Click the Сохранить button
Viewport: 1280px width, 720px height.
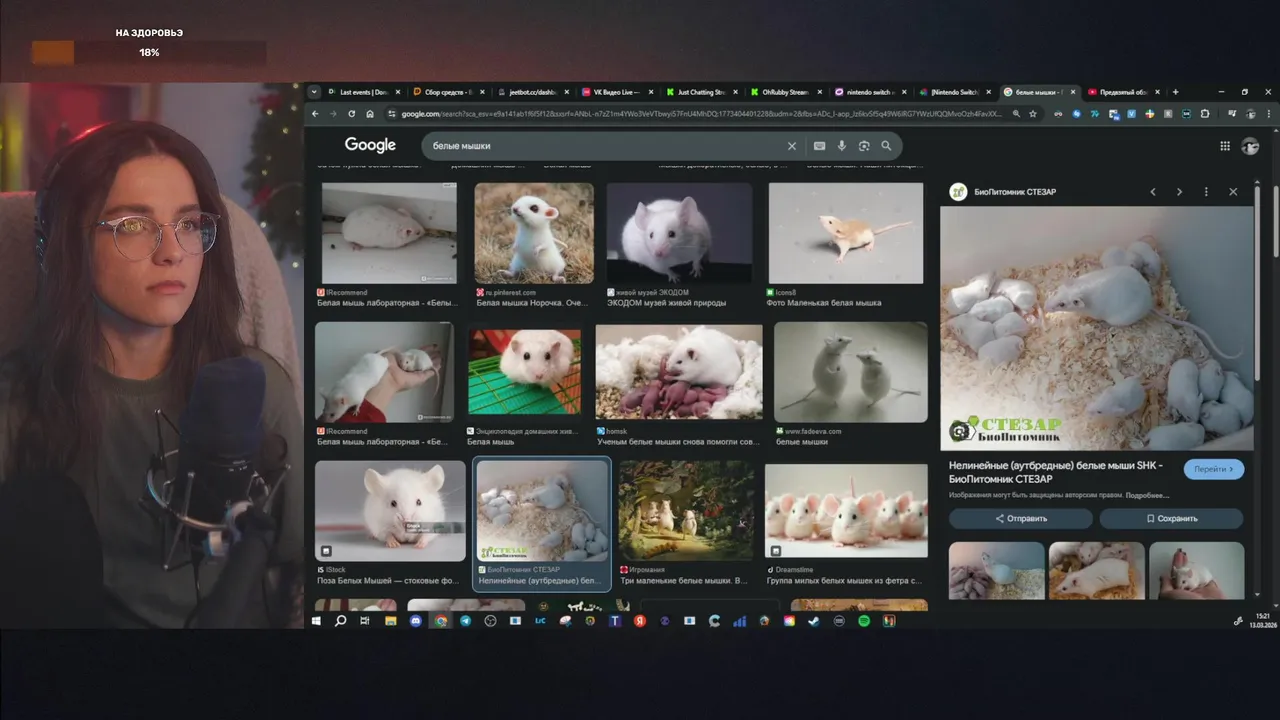(1172, 519)
